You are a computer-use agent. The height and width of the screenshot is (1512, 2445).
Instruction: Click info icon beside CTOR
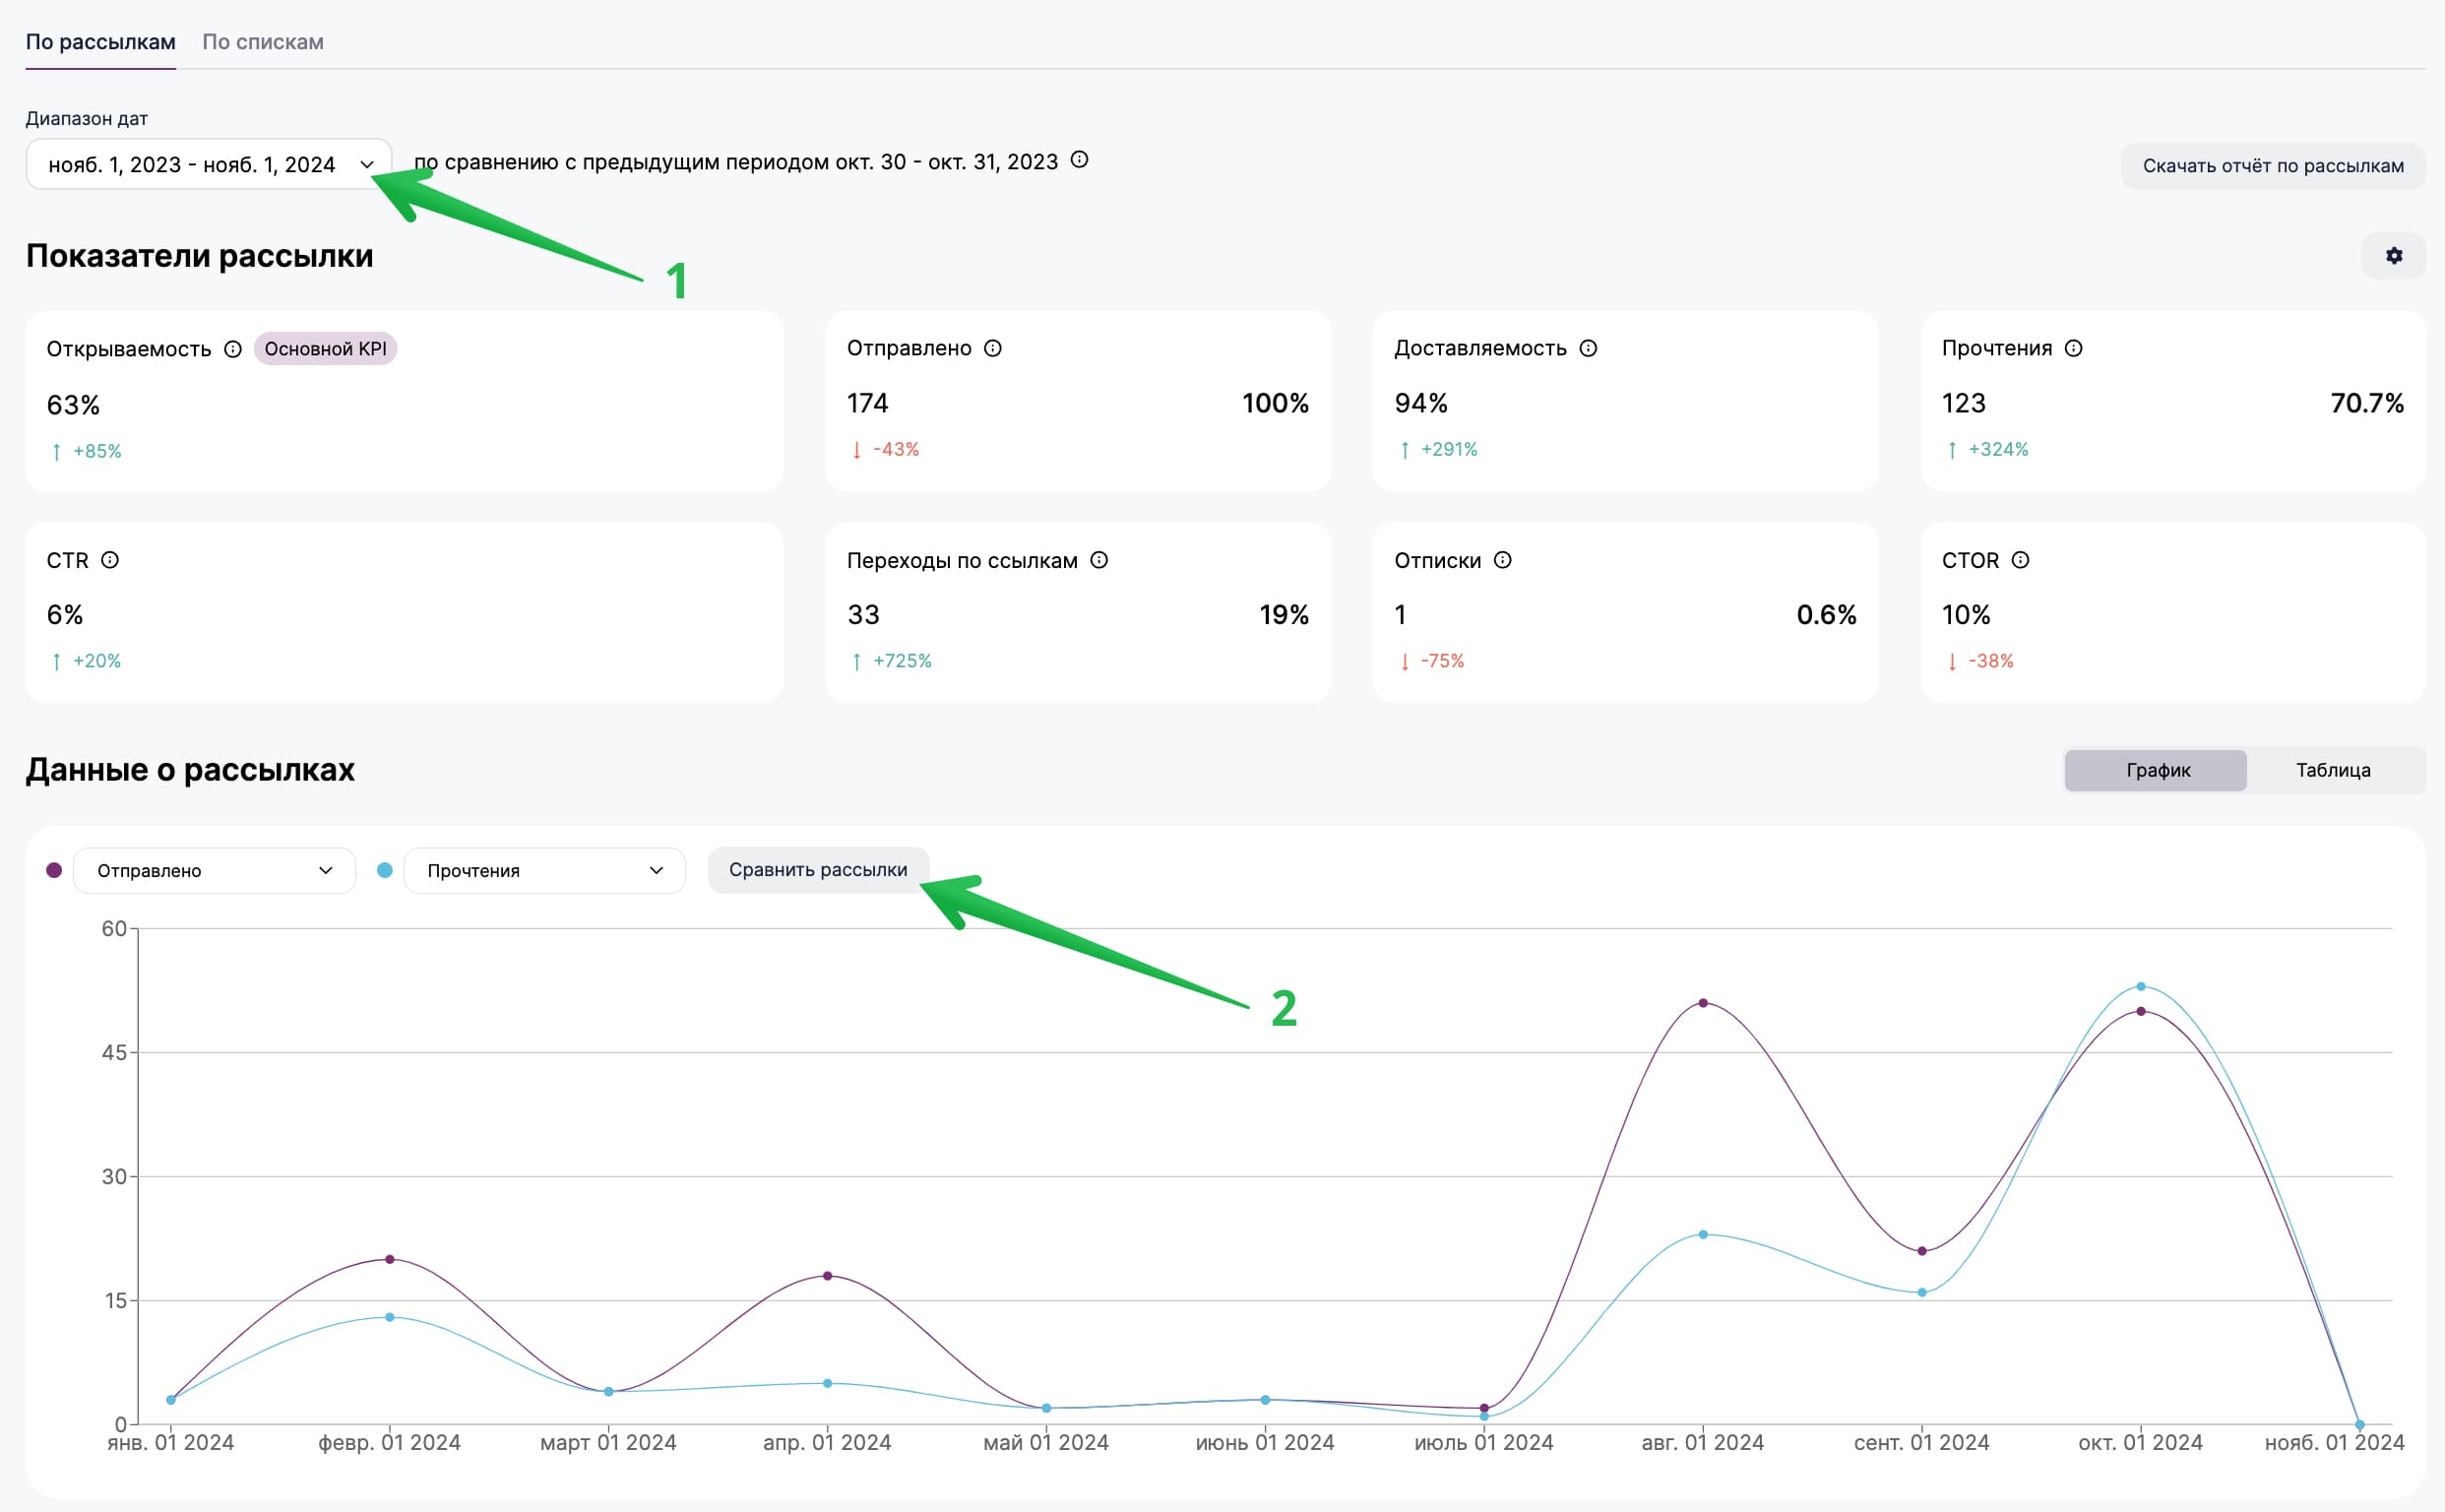[2020, 560]
